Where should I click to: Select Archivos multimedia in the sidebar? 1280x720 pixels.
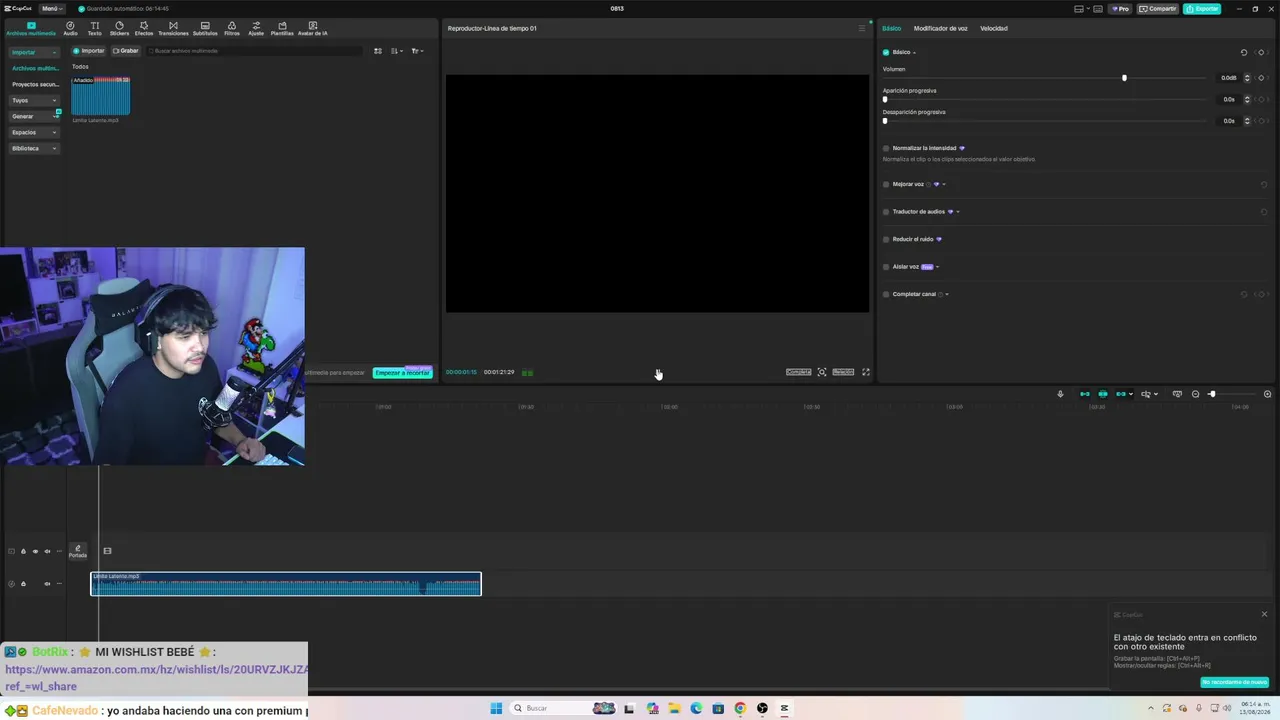[35, 68]
